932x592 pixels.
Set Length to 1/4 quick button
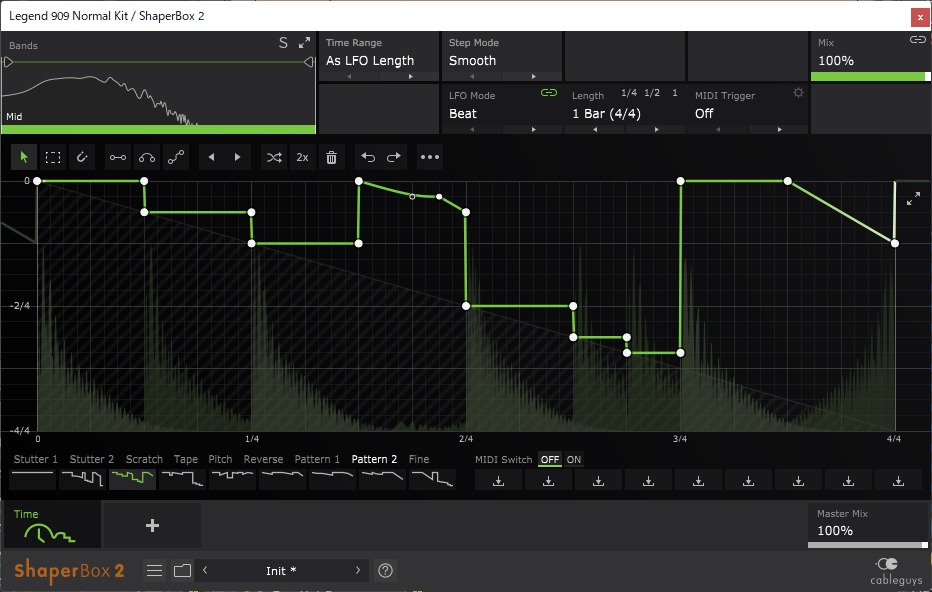pyautogui.click(x=629, y=93)
